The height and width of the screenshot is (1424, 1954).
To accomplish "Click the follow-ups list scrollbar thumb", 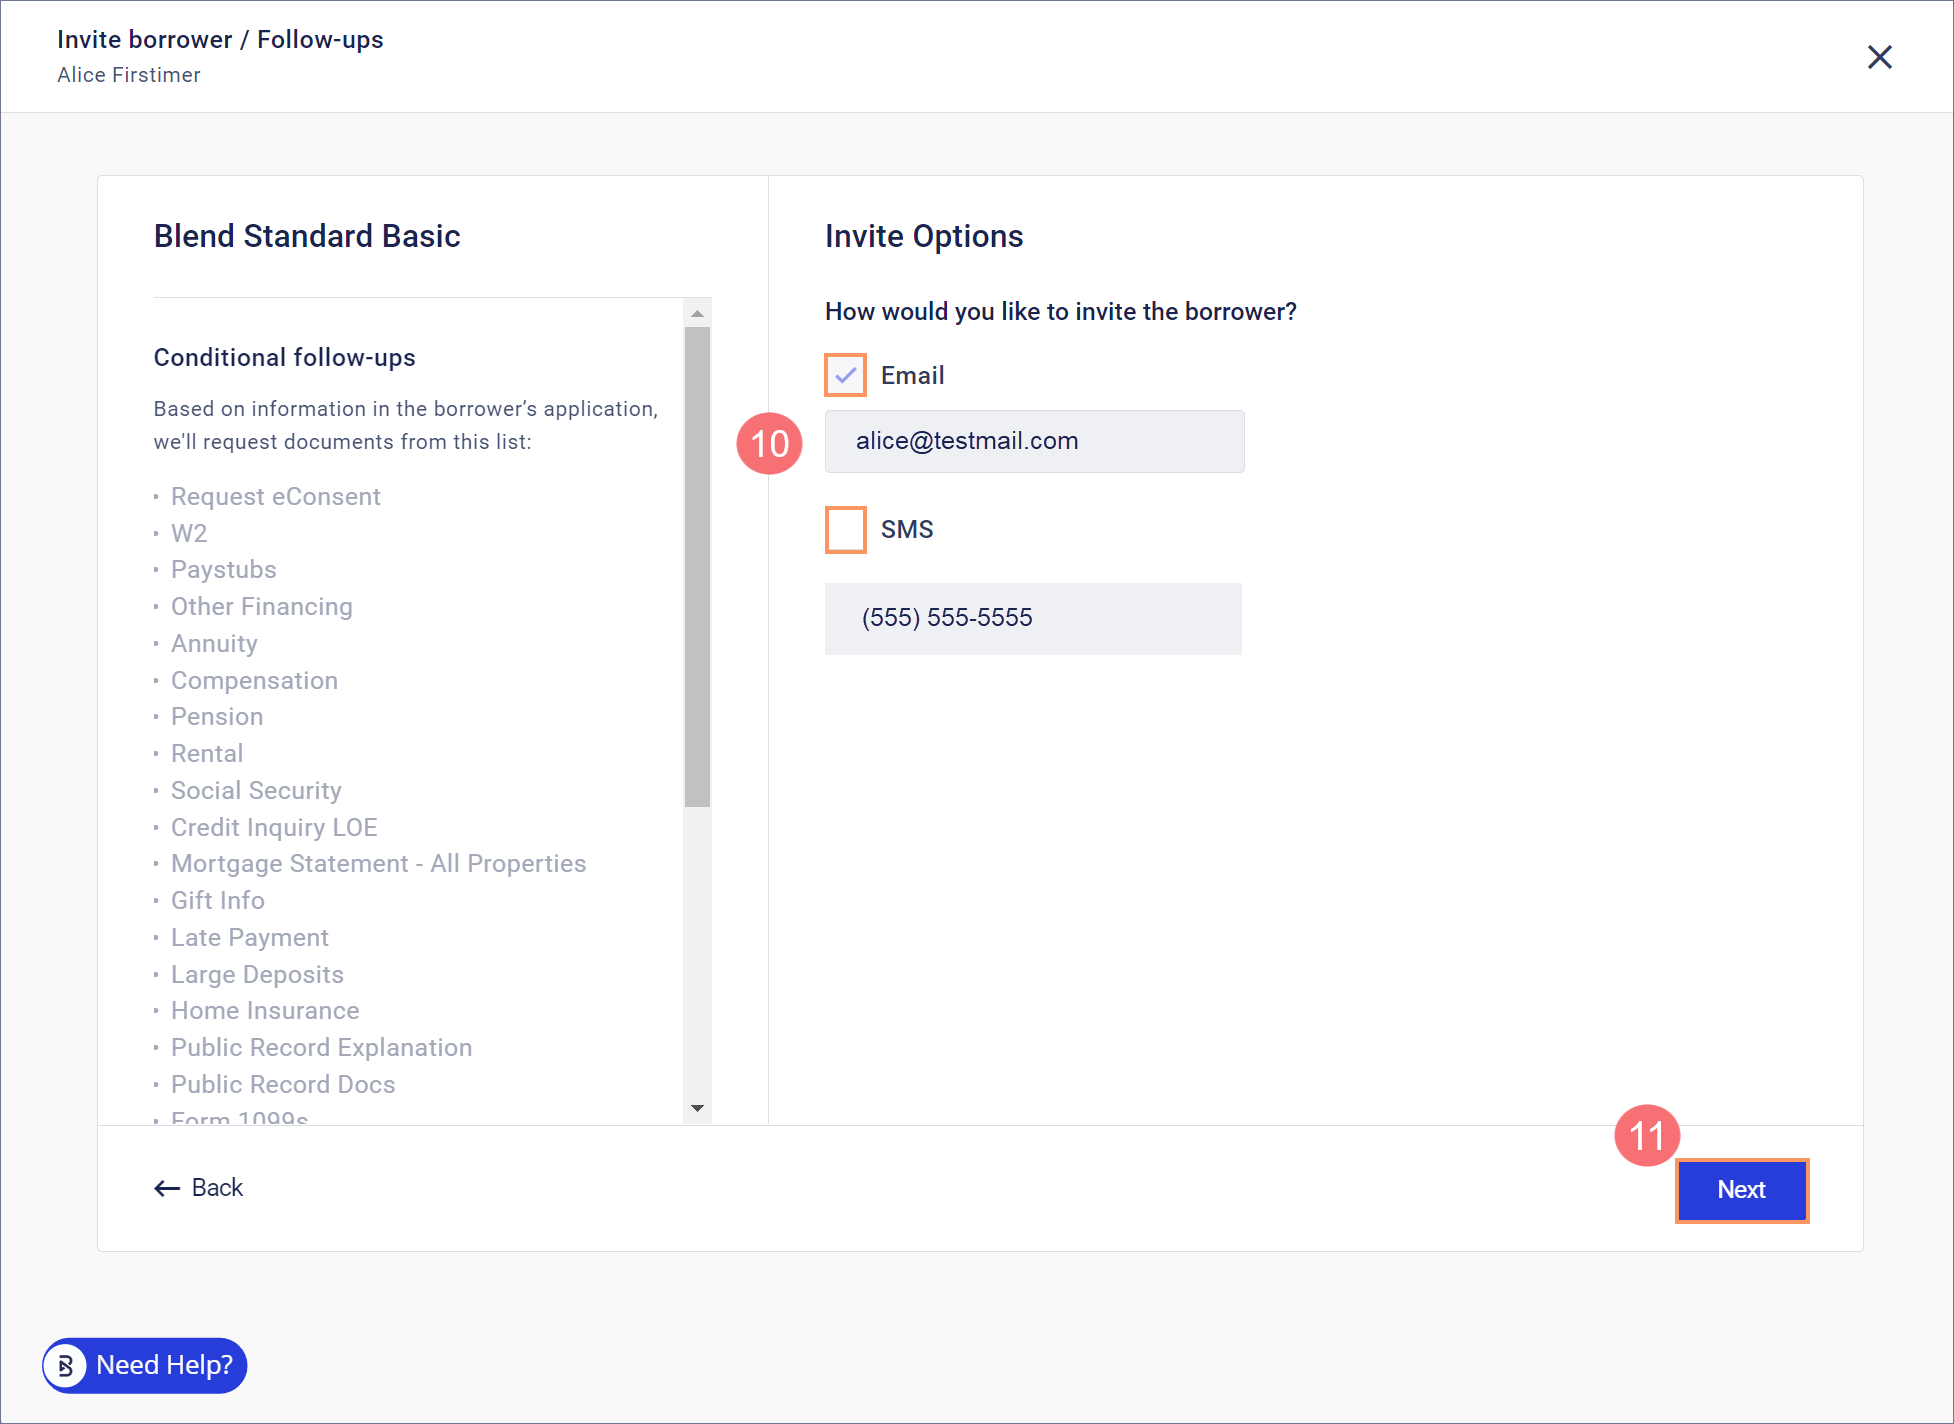I will tap(697, 565).
